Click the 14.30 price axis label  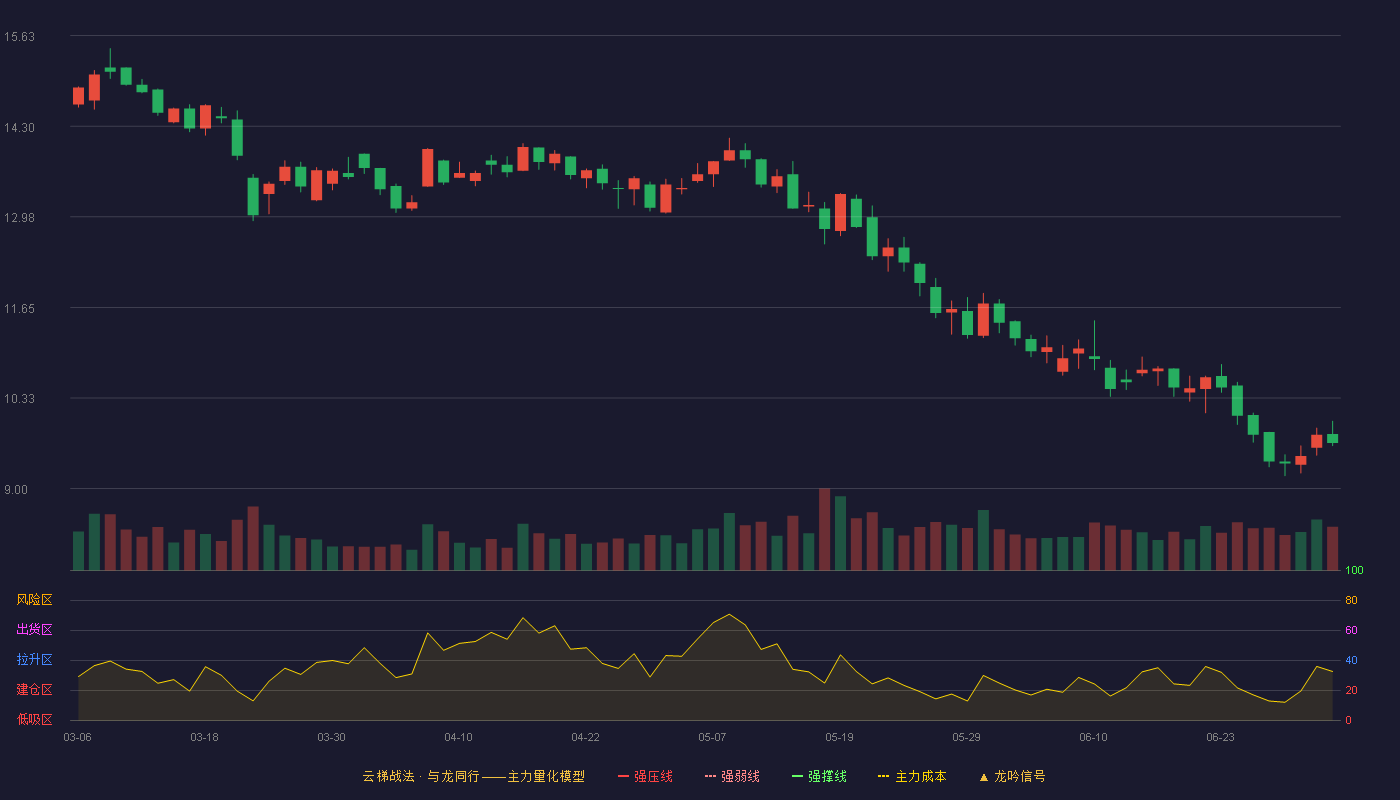(x=19, y=127)
